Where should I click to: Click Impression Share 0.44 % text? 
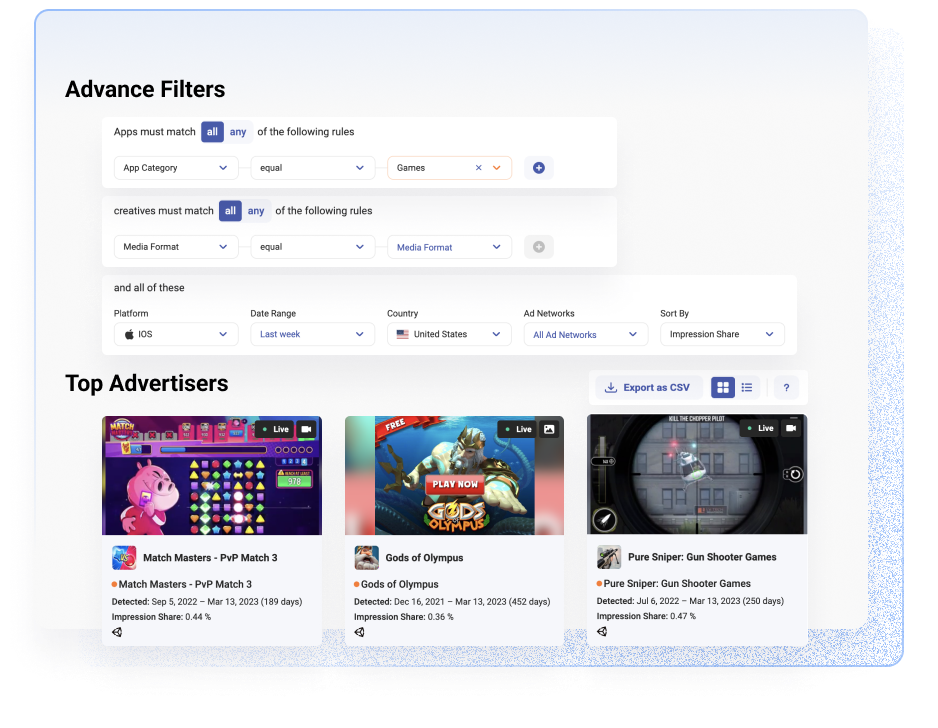click(x=161, y=617)
